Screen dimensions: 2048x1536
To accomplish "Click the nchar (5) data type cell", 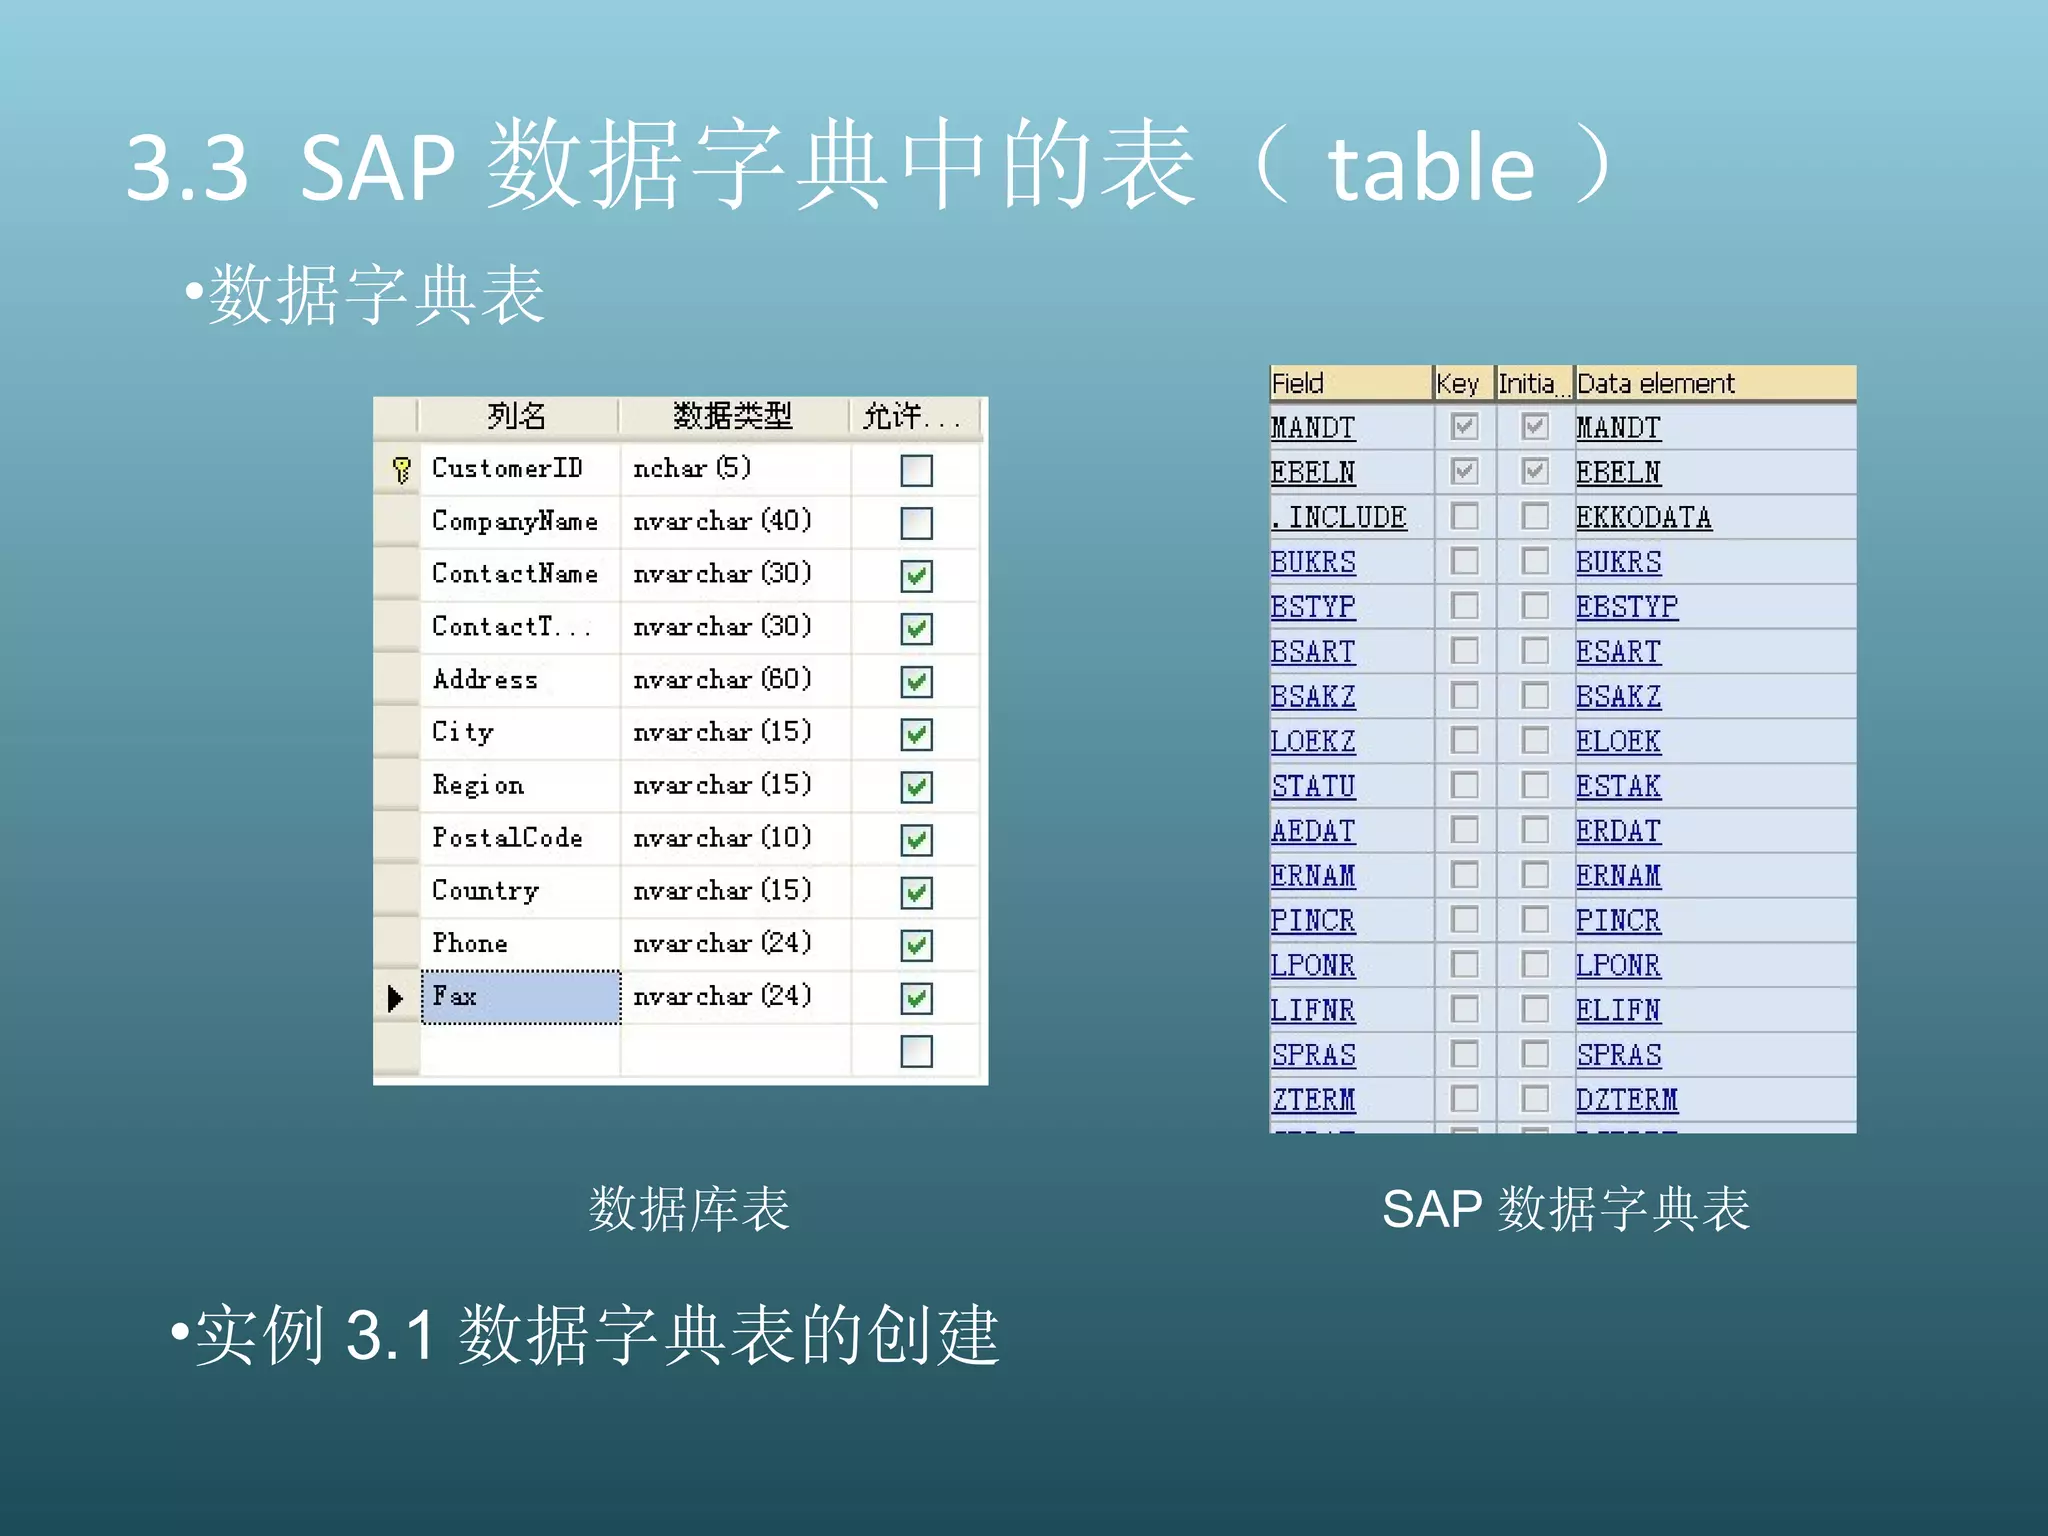I will coord(735,469).
